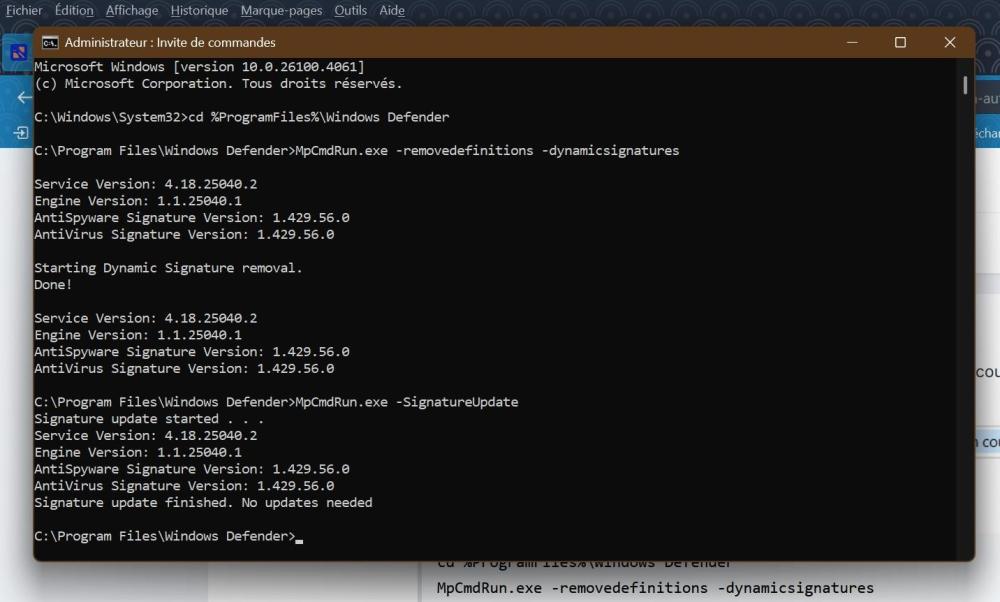
Task: Click the sign-in arrow icon on the left edge
Action: (x=20, y=132)
